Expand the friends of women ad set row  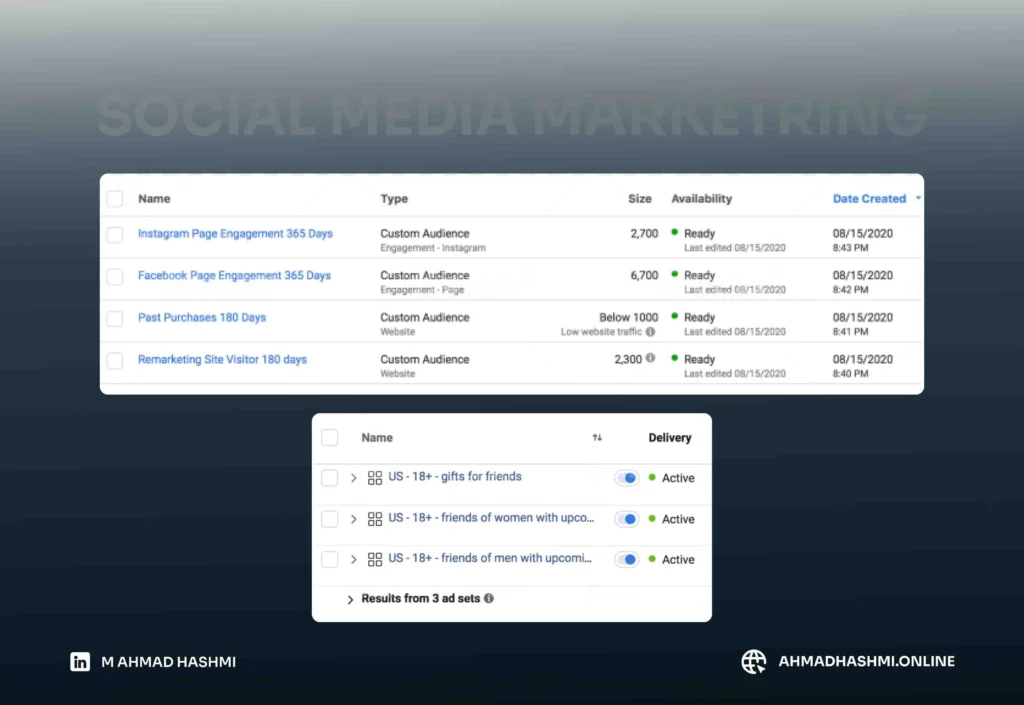pyautogui.click(x=354, y=519)
